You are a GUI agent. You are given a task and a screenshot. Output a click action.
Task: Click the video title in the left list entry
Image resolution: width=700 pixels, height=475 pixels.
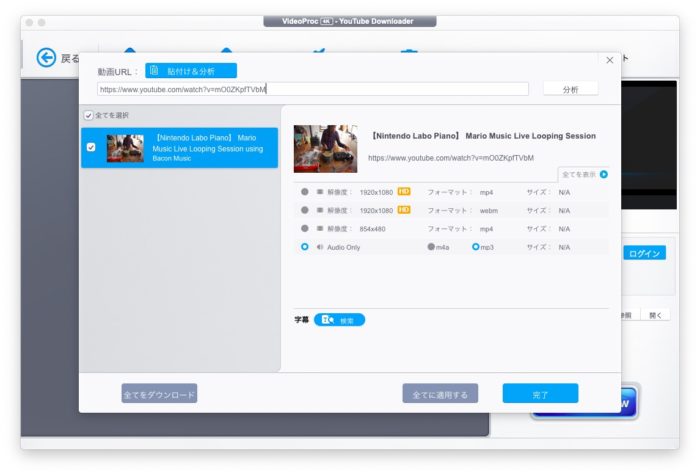click(x=208, y=148)
